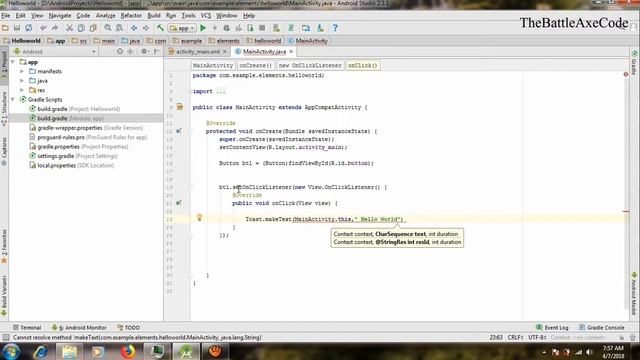The height and width of the screenshot is (360, 640).
Task: Select settings.gradle file
Action: [x=73, y=156]
